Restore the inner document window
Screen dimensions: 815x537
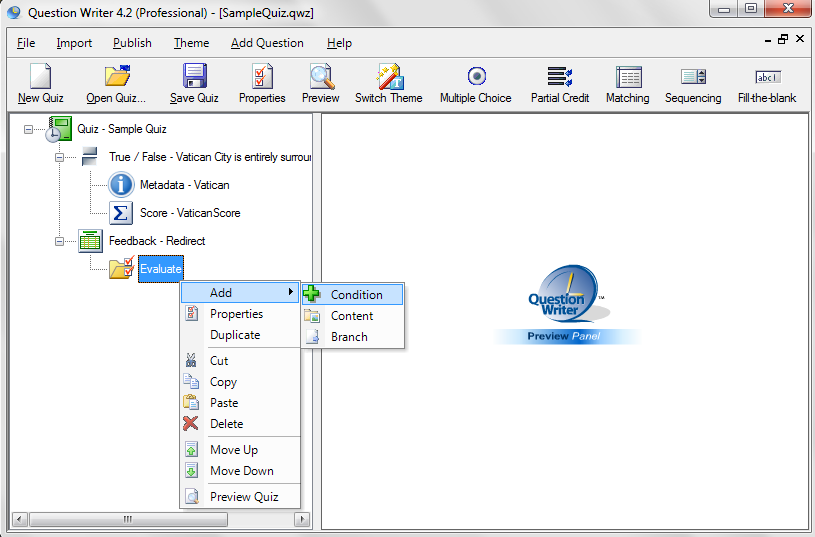click(x=783, y=39)
